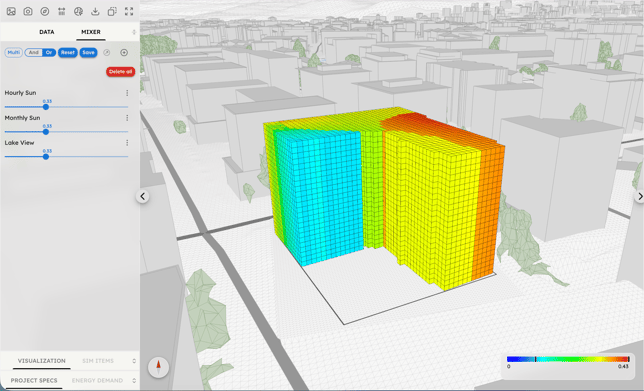Select the Or filter logic option
The image size is (644, 391).
(x=49, y=53)
